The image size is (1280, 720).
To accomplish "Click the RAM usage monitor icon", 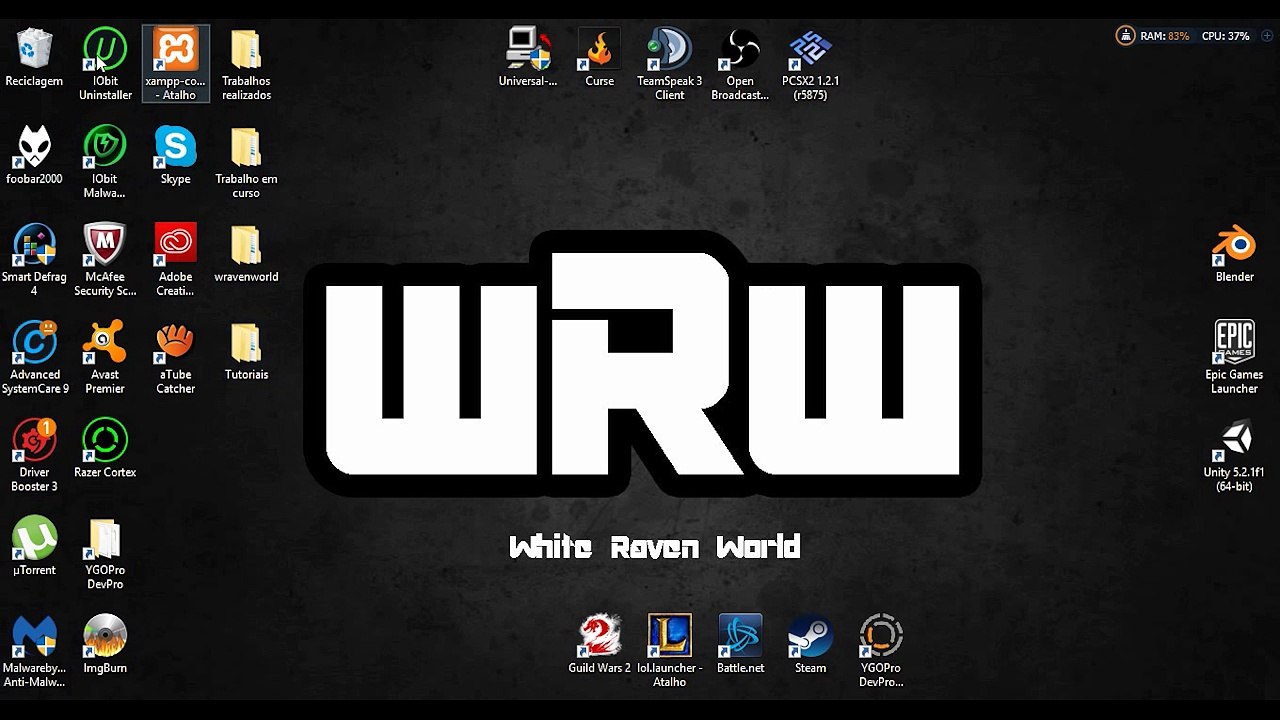I will tap(1126, 36).
